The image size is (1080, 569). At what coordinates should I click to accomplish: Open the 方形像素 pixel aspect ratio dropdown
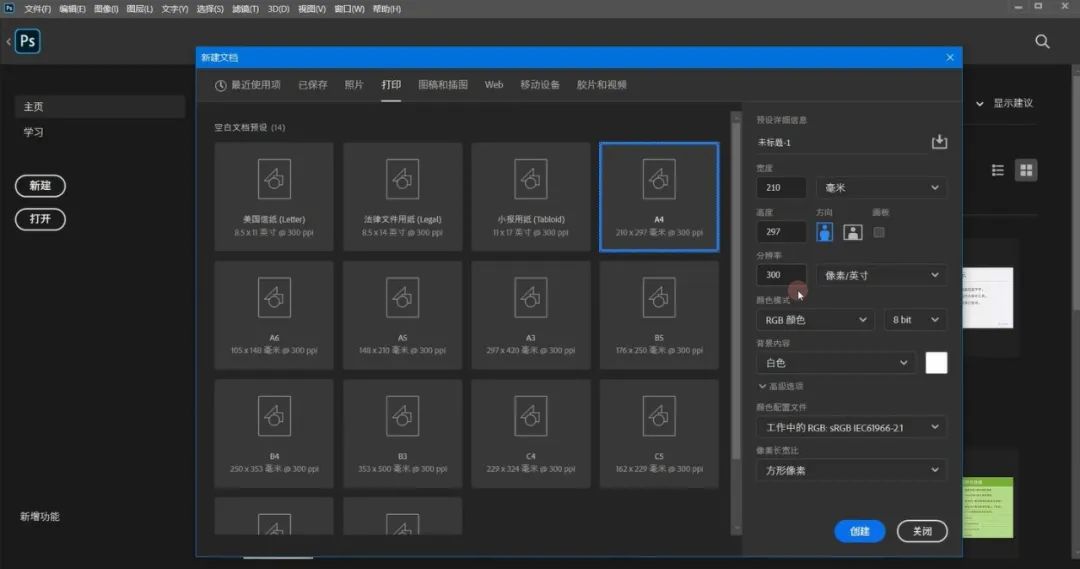coord(851,470)
